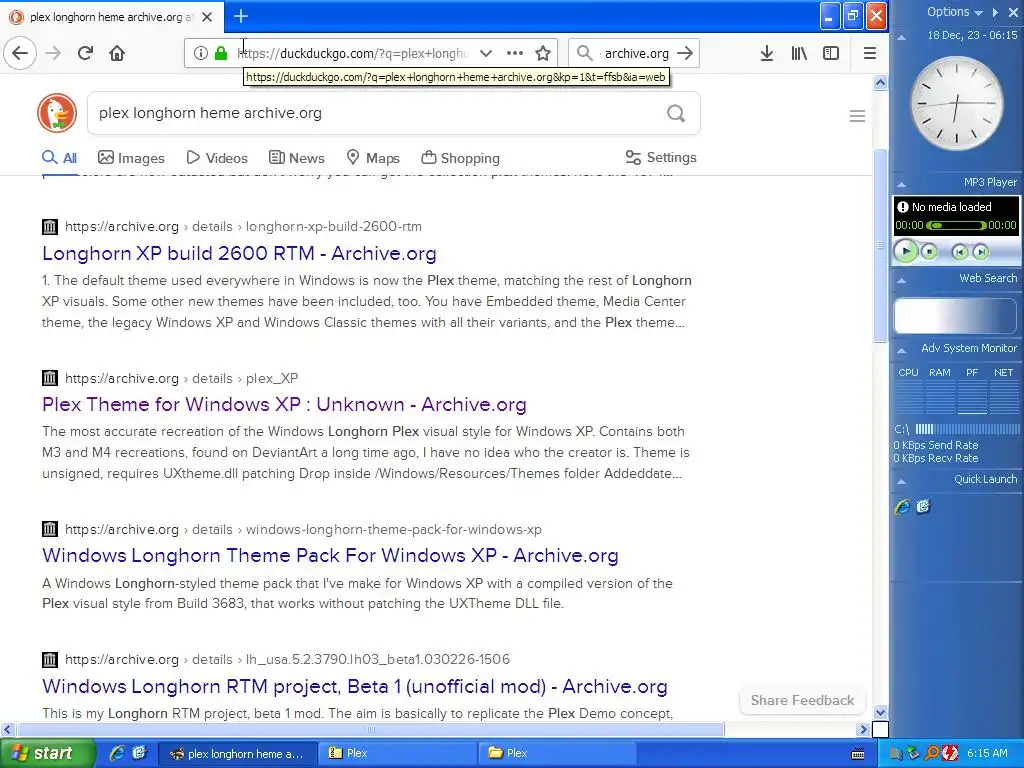Image resolution: width=1024 pixels, height=768 pixels.
Task: Click the Firefox URL address field
Action: (353, 54)
